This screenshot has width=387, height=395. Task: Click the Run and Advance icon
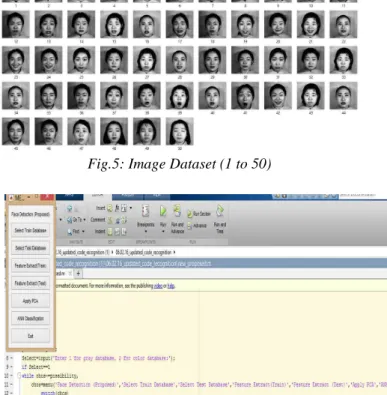click(177, 211)
